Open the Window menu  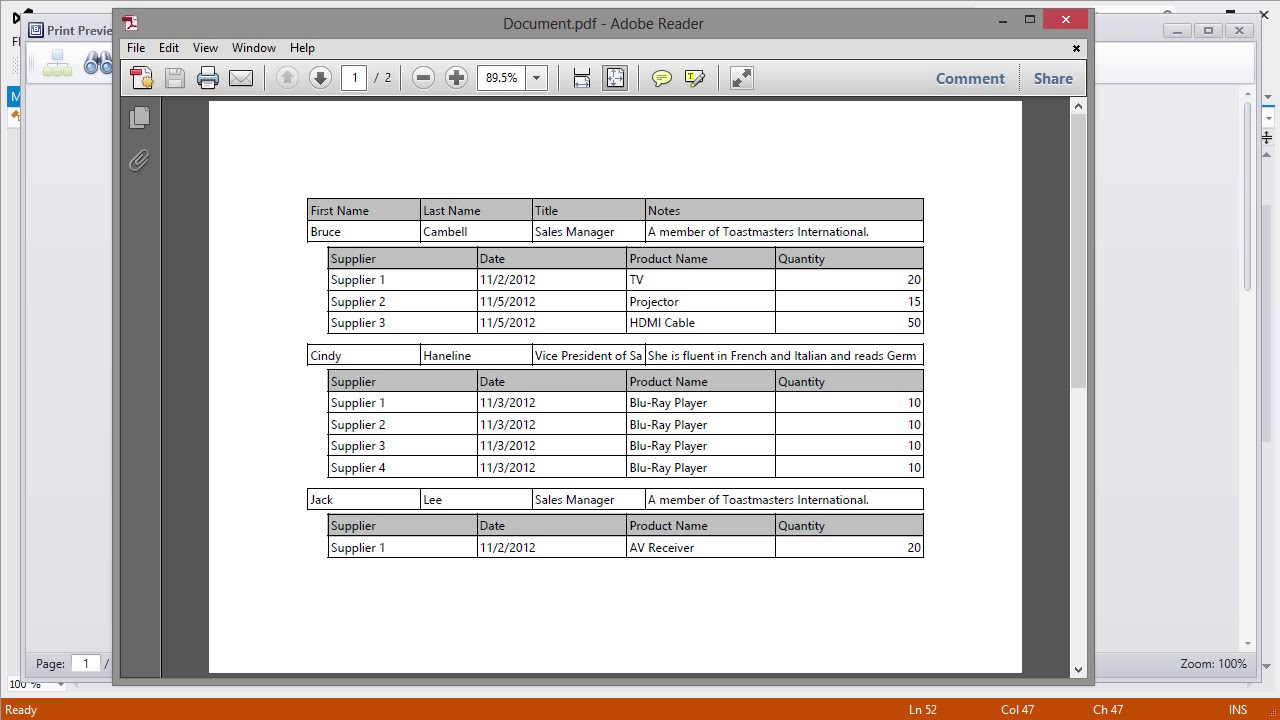click(254, 47)
